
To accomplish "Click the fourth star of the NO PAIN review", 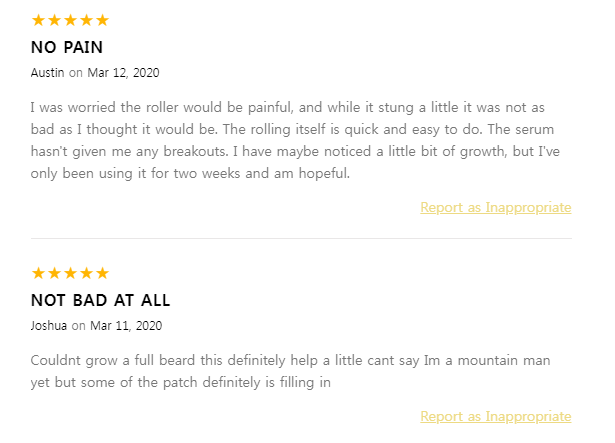I will pyautogui.click(x=86, y=20).
